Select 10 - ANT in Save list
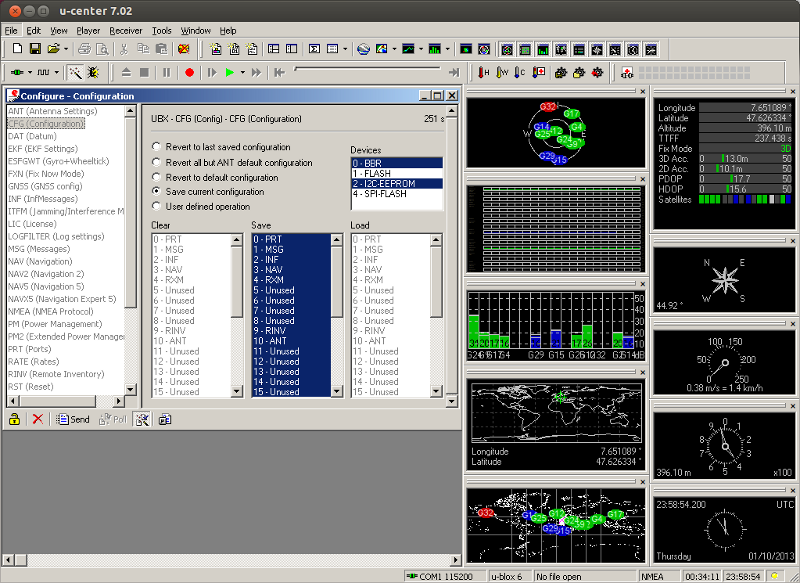The image size is (800, 583). 291,341
